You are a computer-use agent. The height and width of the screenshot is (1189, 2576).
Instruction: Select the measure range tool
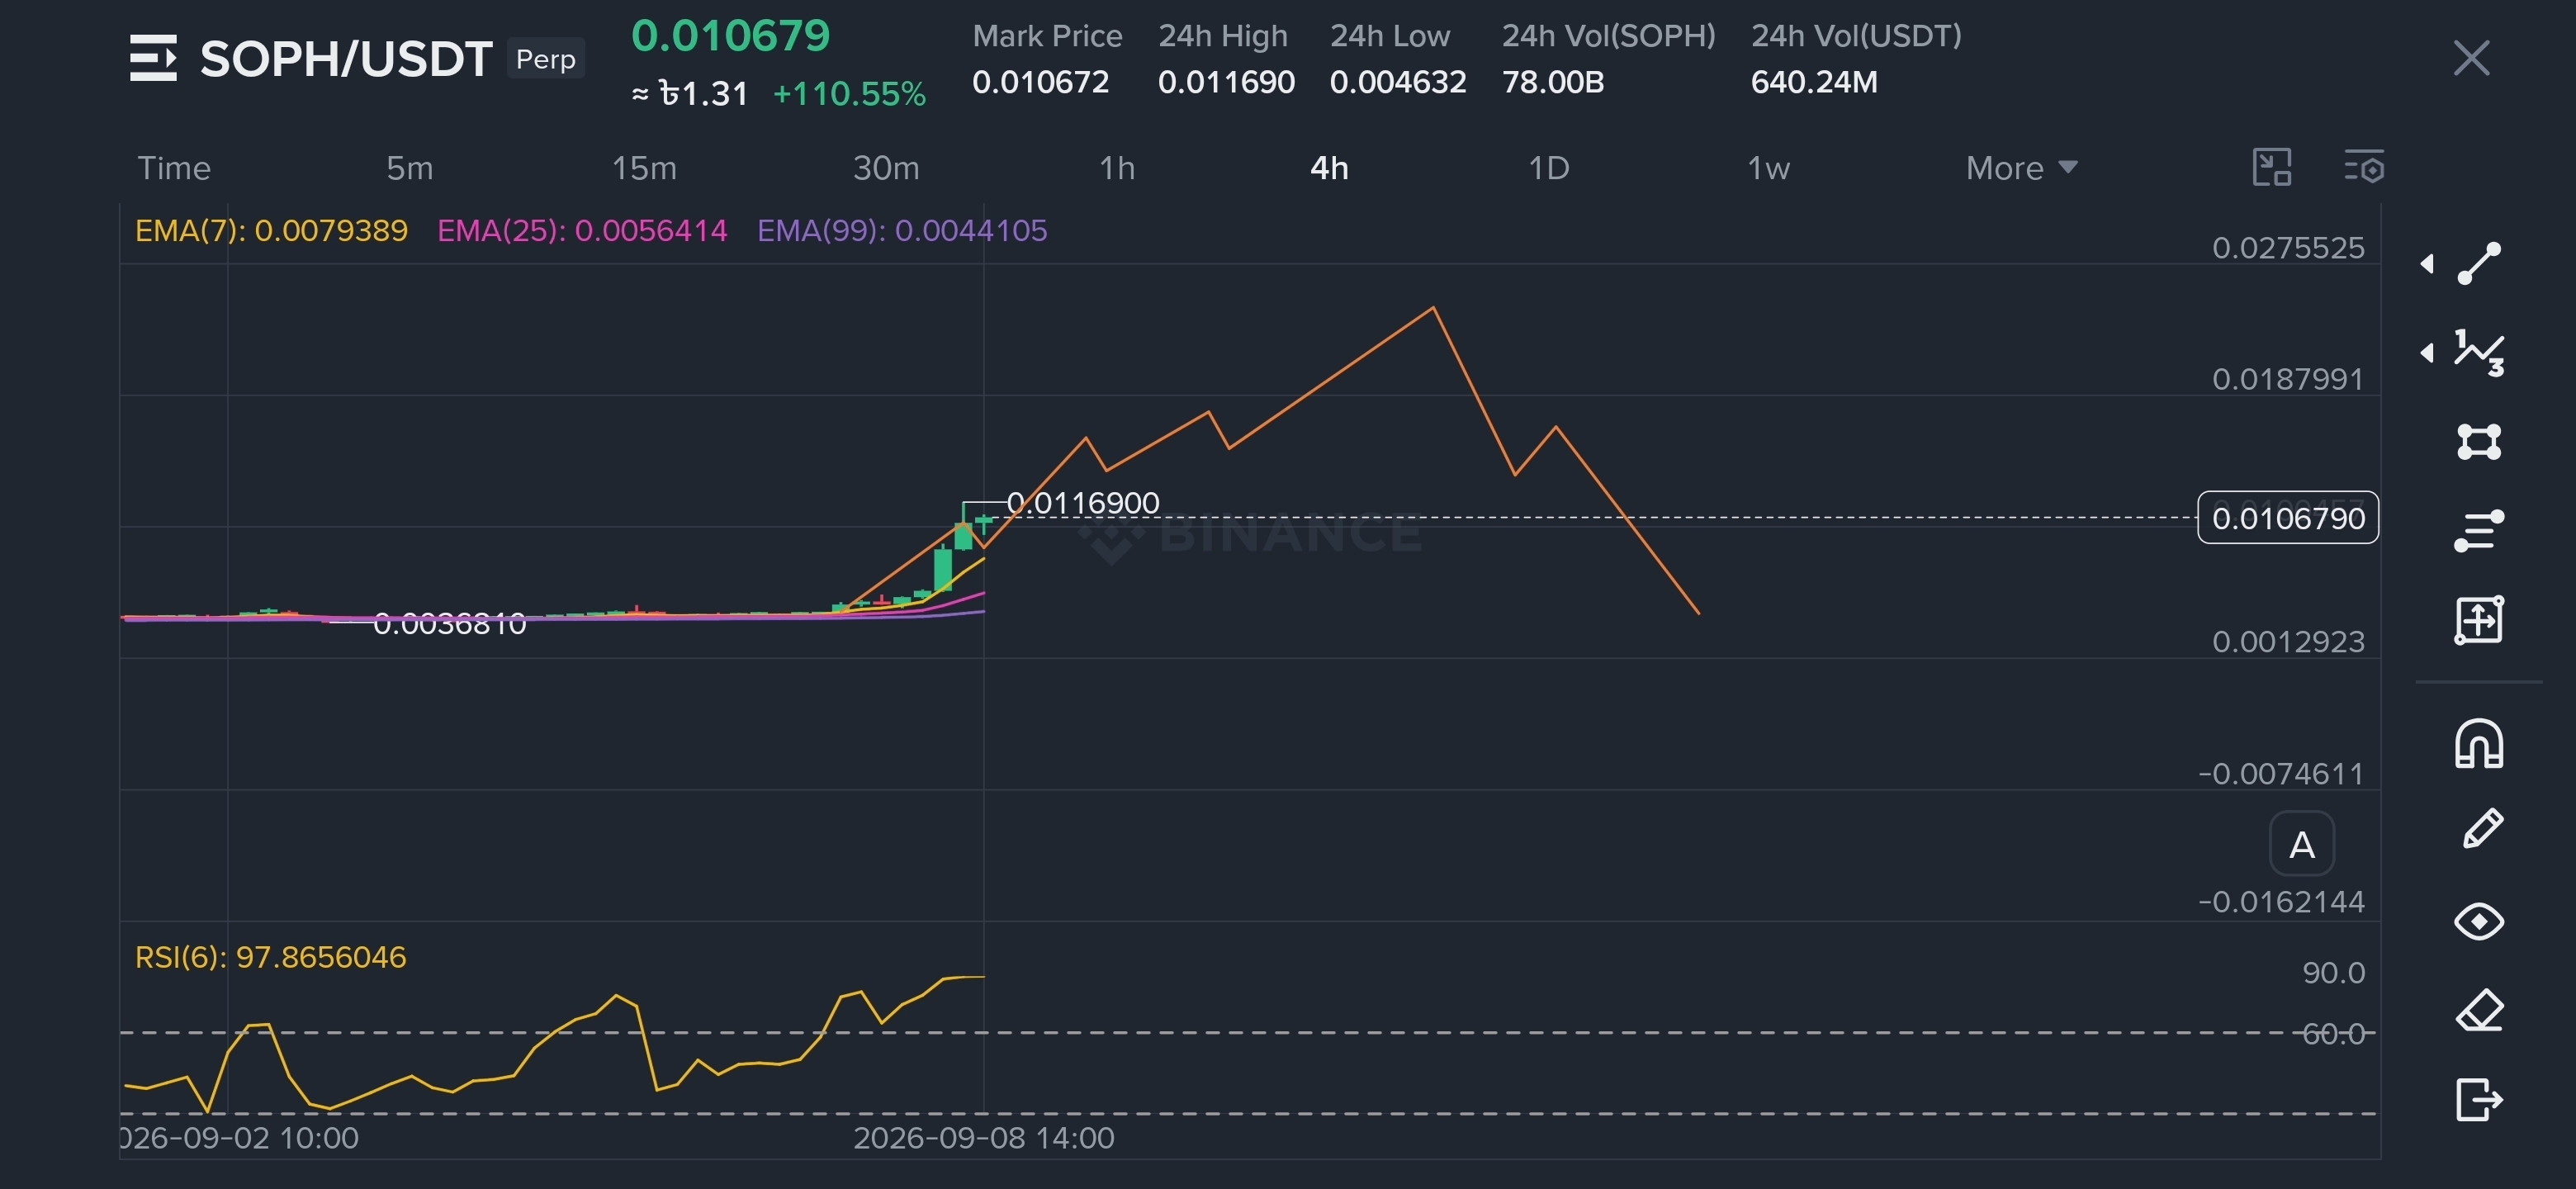(x=2479, y=619)
